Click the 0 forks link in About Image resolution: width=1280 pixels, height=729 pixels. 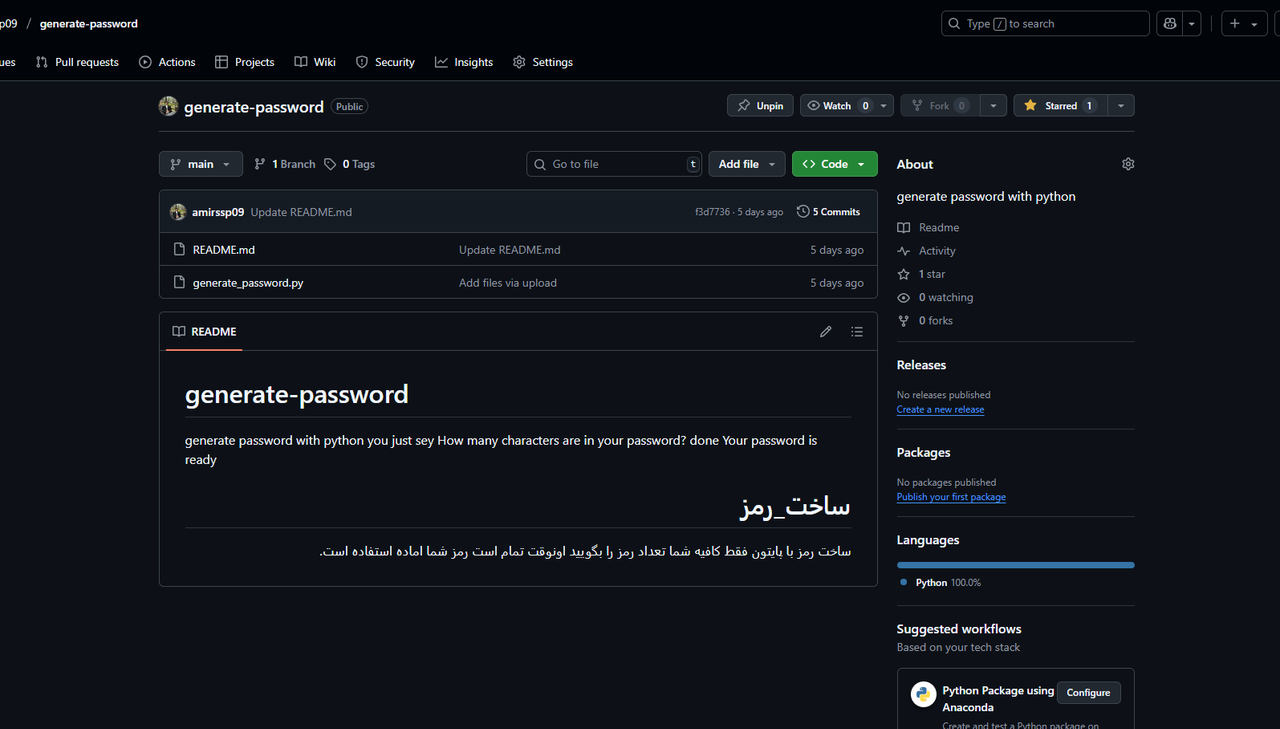[x=925, y=321]
